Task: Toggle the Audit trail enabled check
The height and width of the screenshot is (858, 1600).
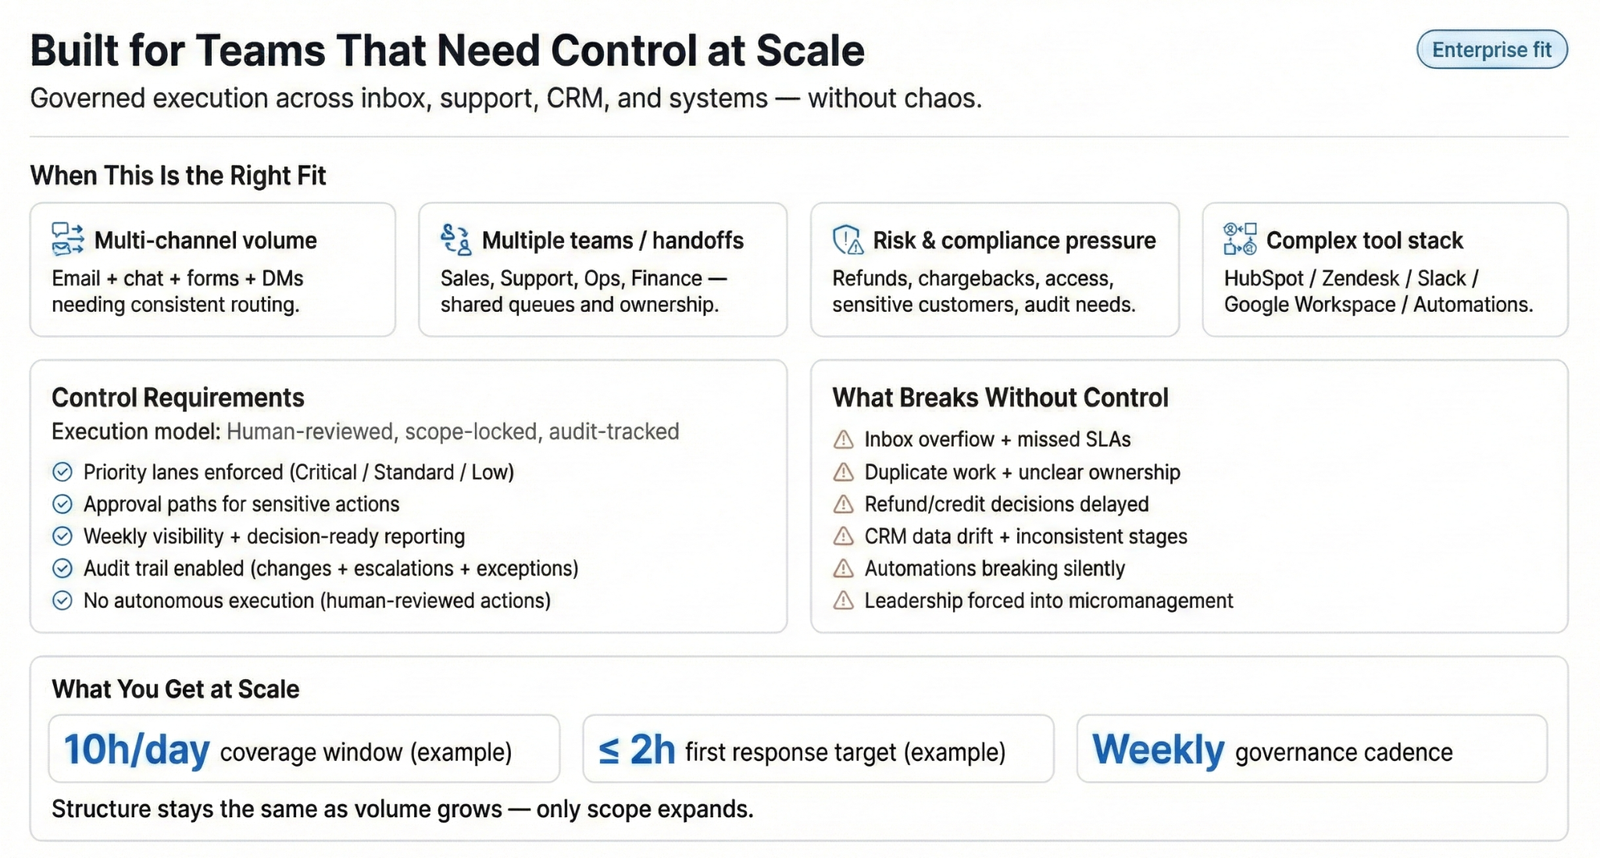Action: point(62,568)
